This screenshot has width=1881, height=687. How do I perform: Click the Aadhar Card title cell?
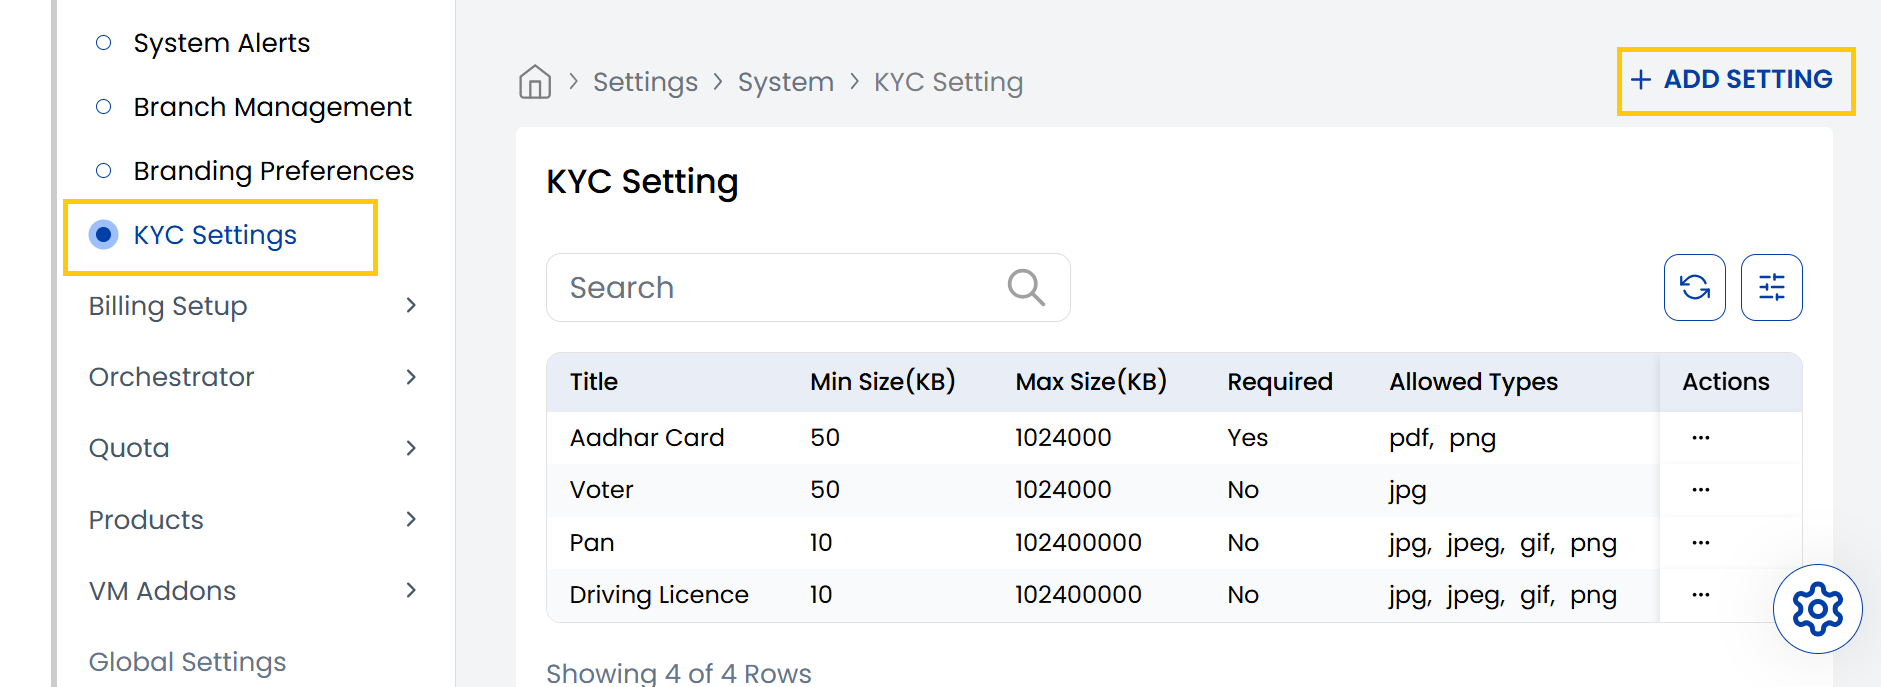[647, 438]
